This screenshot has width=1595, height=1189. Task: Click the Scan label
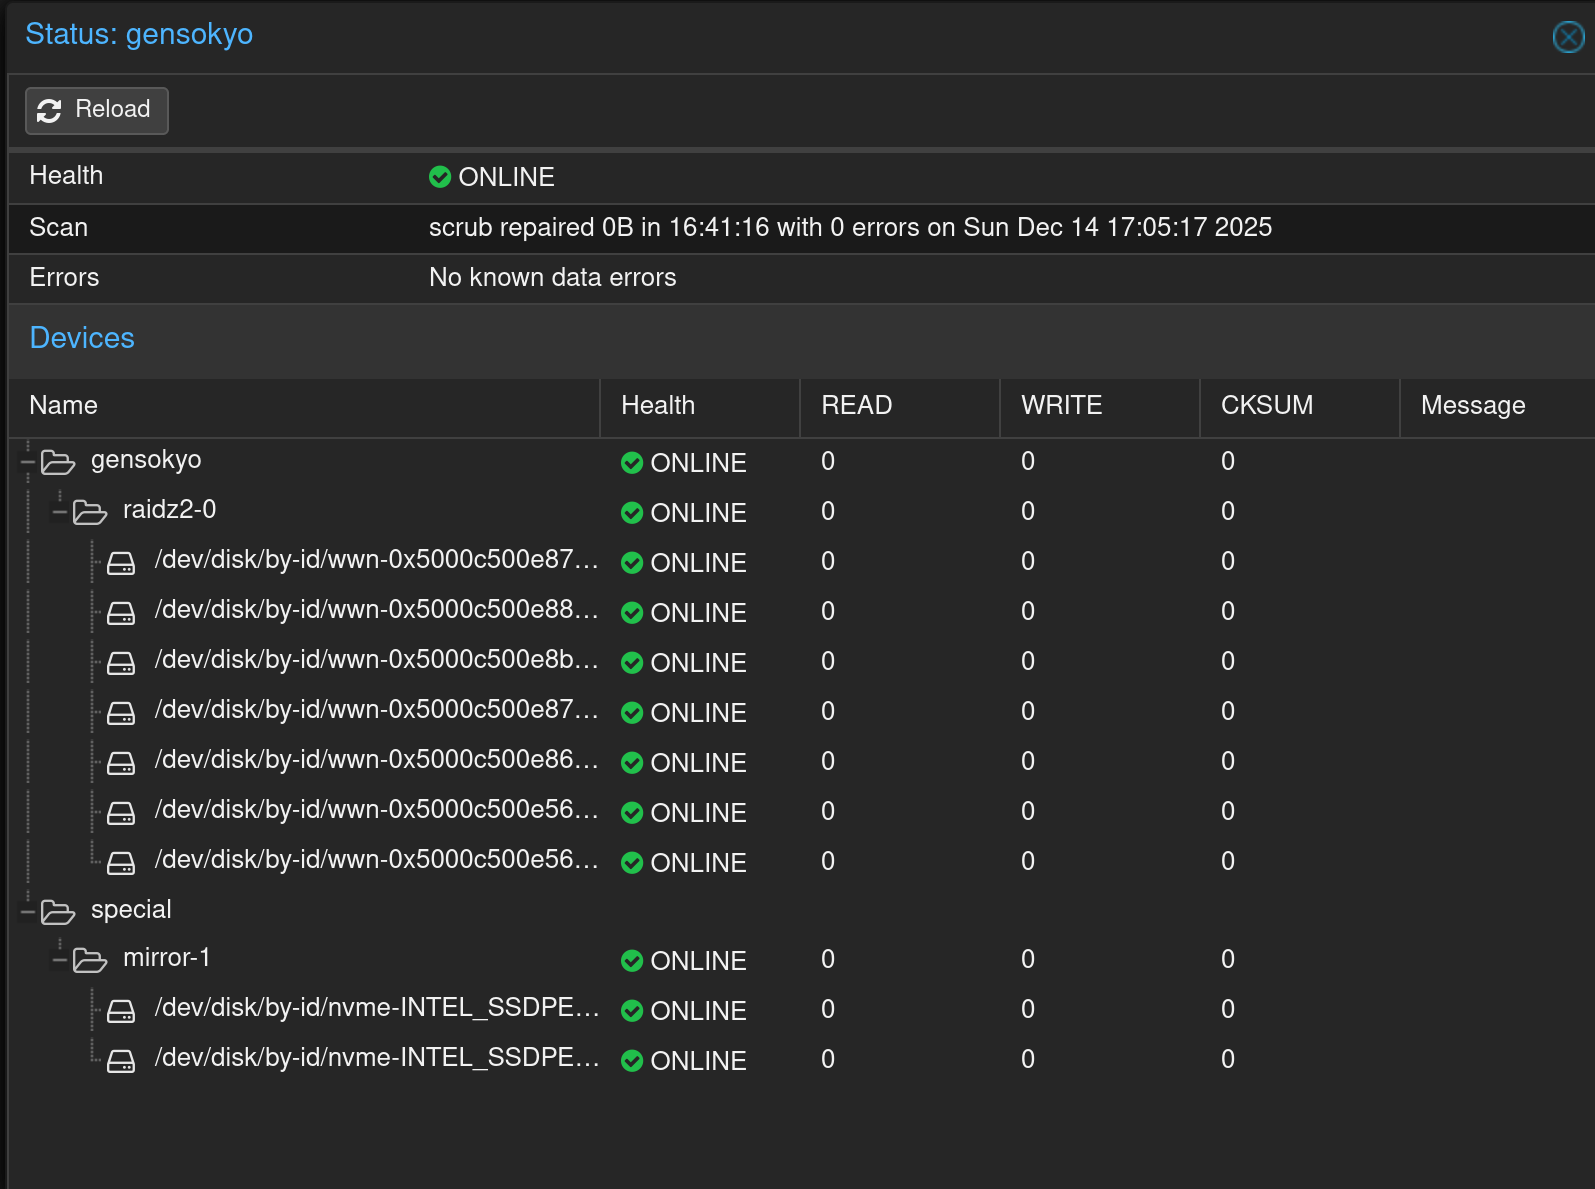point(59,228)
